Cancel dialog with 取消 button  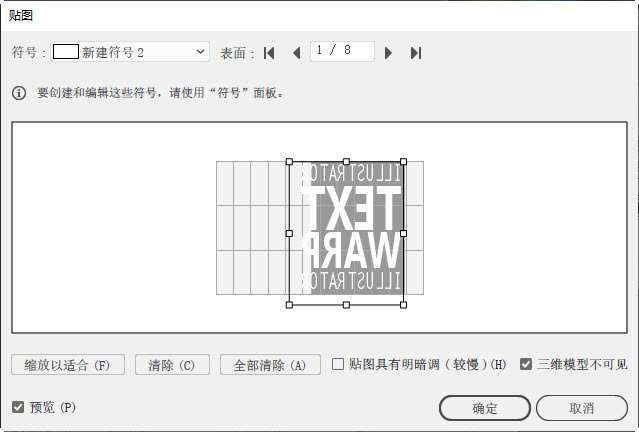pos(582,408)
